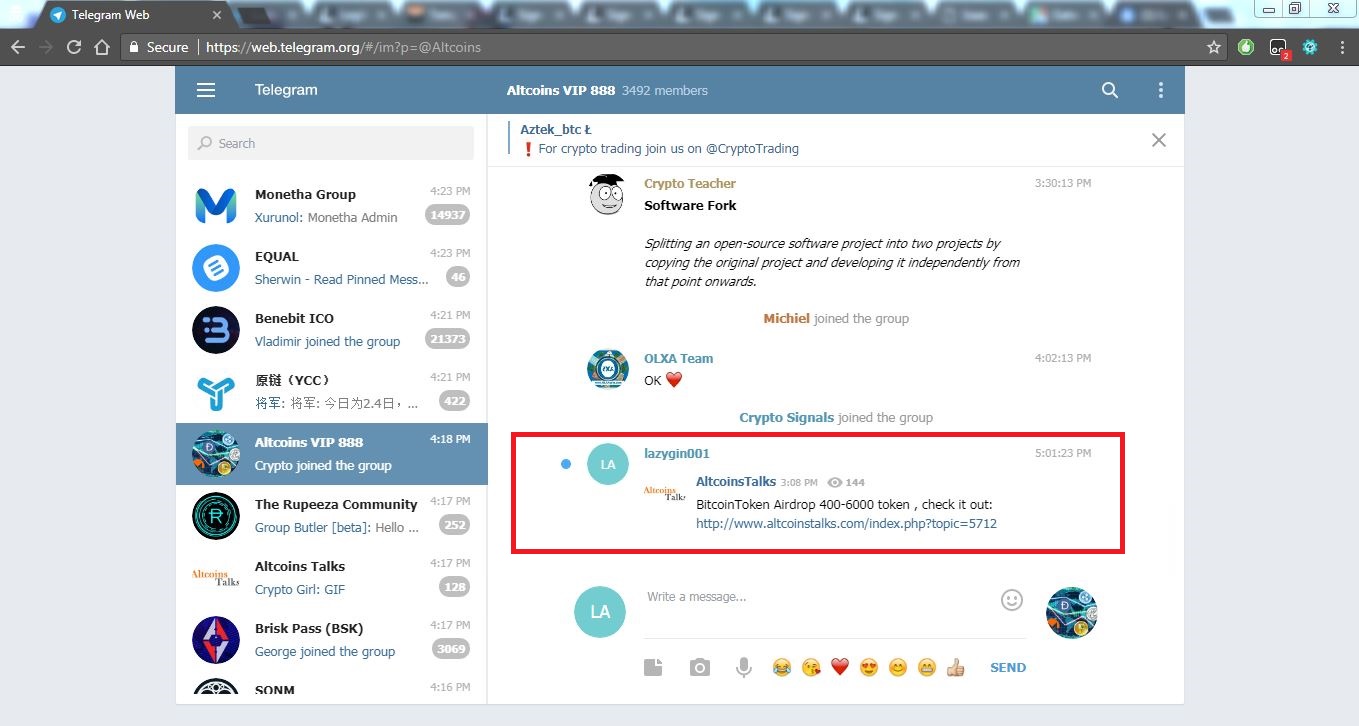Open the altcoinstalks.com topic link
Screen dimensions: 1359x726
pyautogui.click(x=846, y=523)
